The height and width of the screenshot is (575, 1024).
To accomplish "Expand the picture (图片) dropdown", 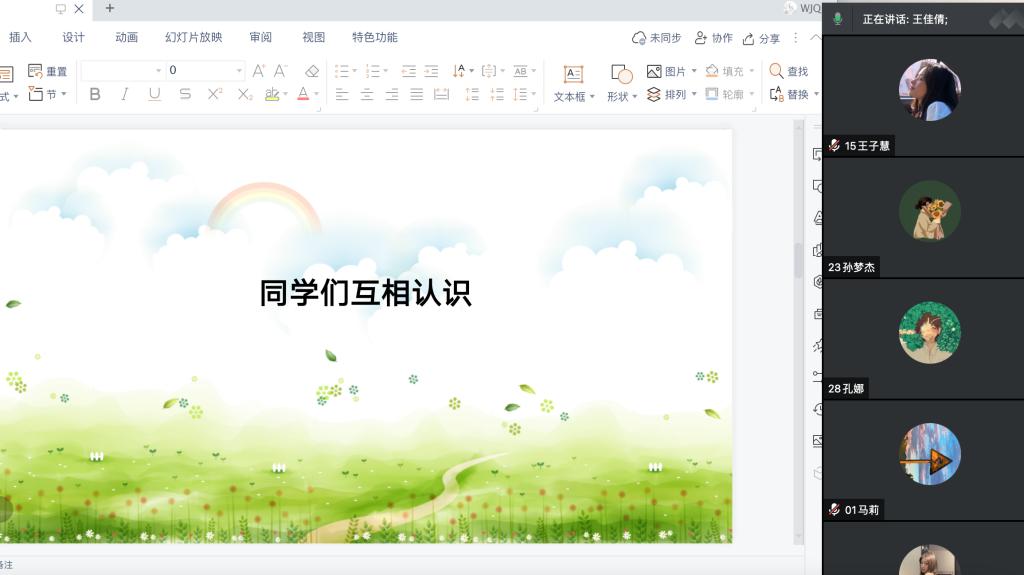I will point(694,71).
